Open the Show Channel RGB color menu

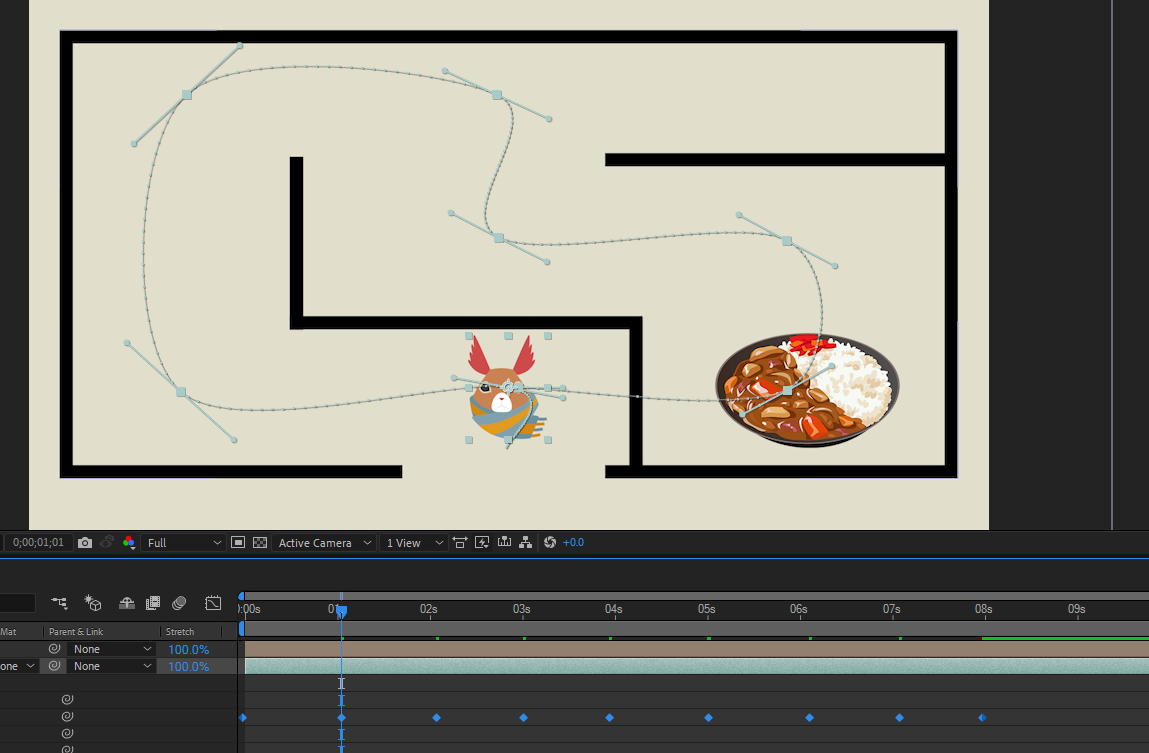pos(129,543)
